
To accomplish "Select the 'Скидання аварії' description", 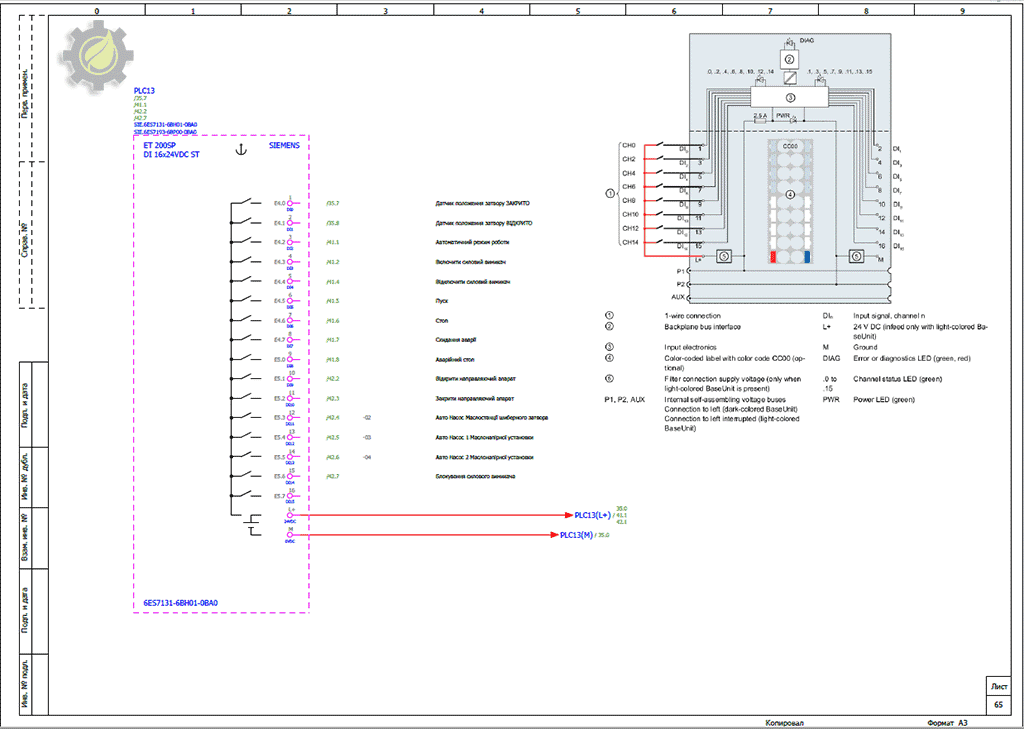I will [455, 340].
